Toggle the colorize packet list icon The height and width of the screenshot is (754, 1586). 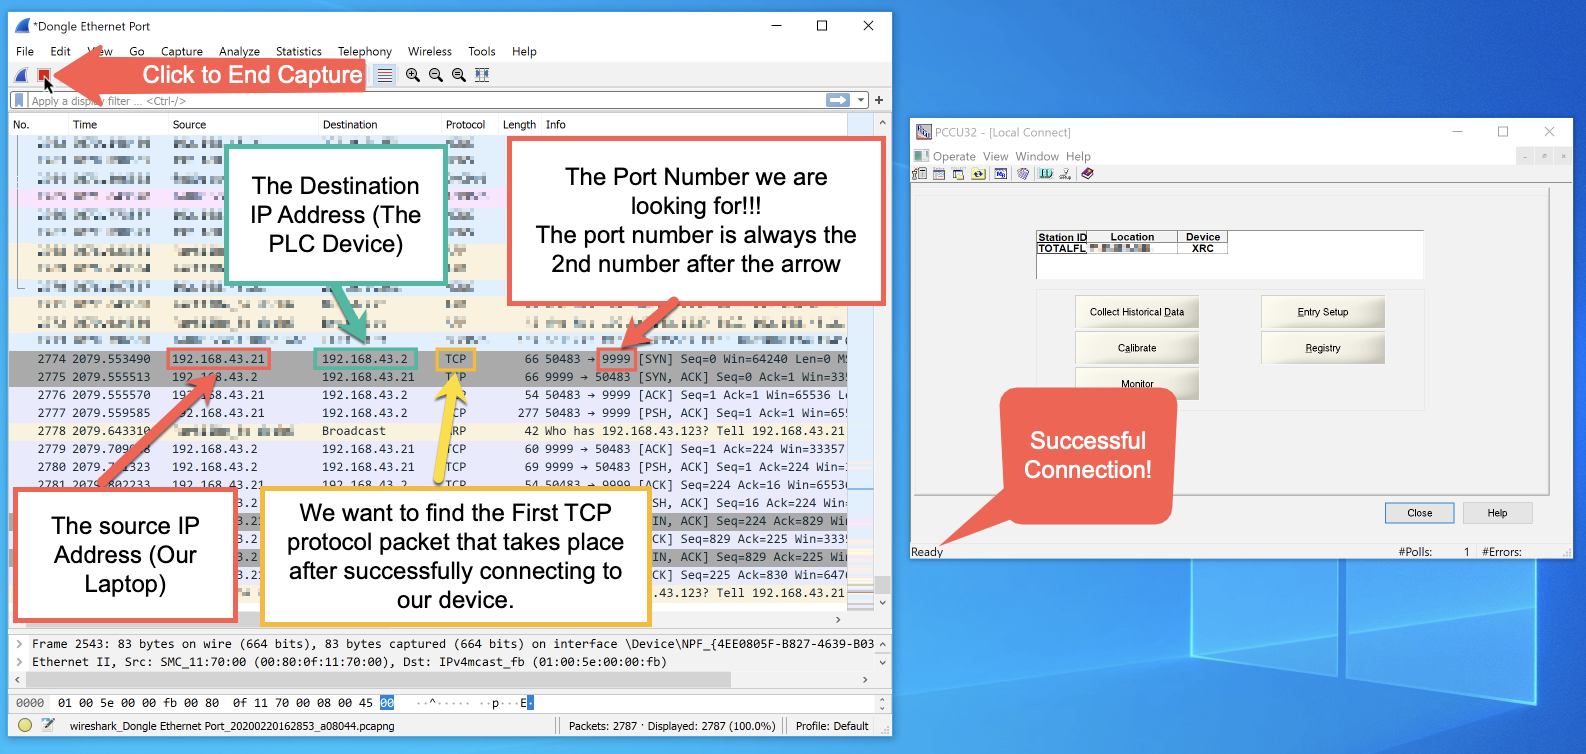click(385, 75)
